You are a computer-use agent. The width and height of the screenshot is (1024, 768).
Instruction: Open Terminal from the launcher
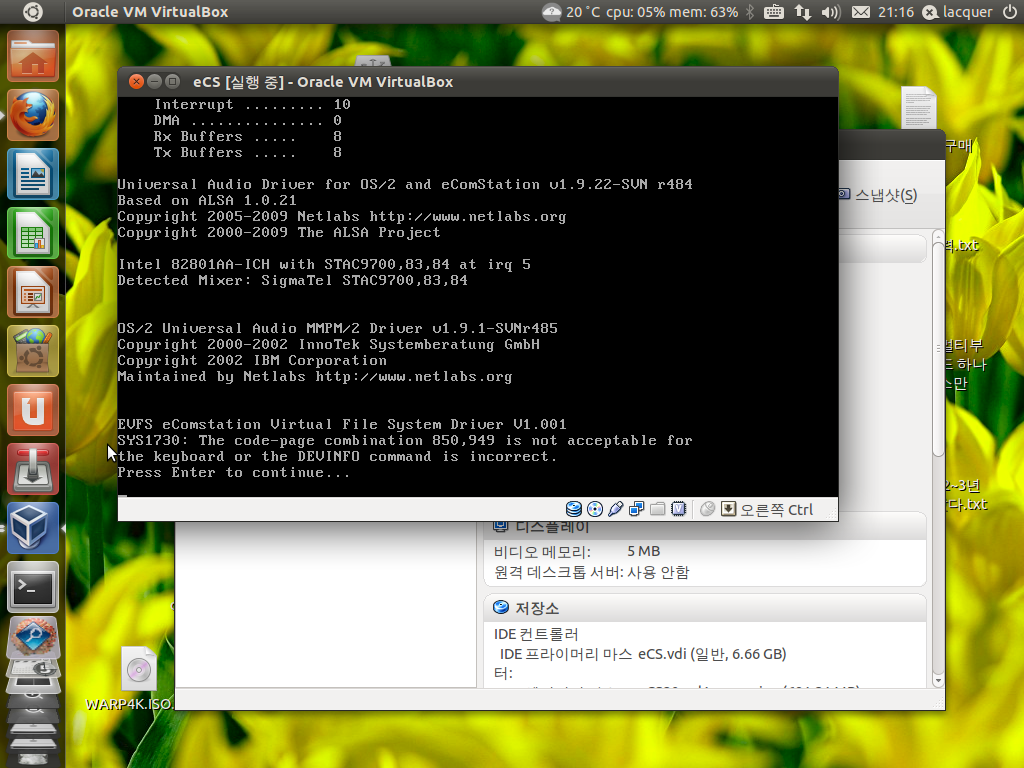pos(33,586)
